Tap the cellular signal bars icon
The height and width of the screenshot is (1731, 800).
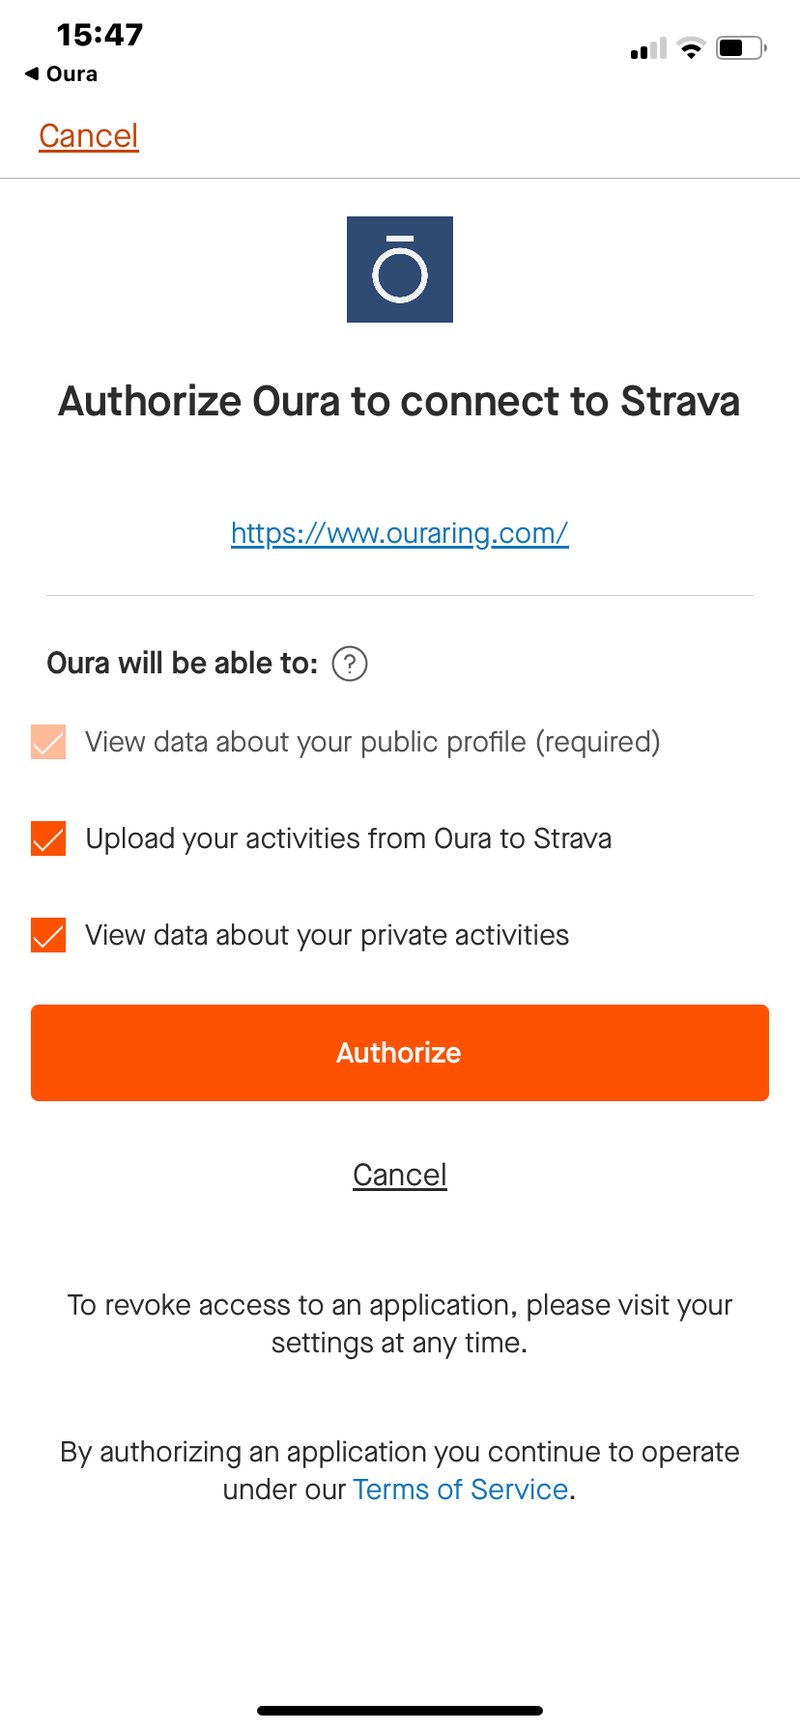pyautogui.click(x=648, y=49)
